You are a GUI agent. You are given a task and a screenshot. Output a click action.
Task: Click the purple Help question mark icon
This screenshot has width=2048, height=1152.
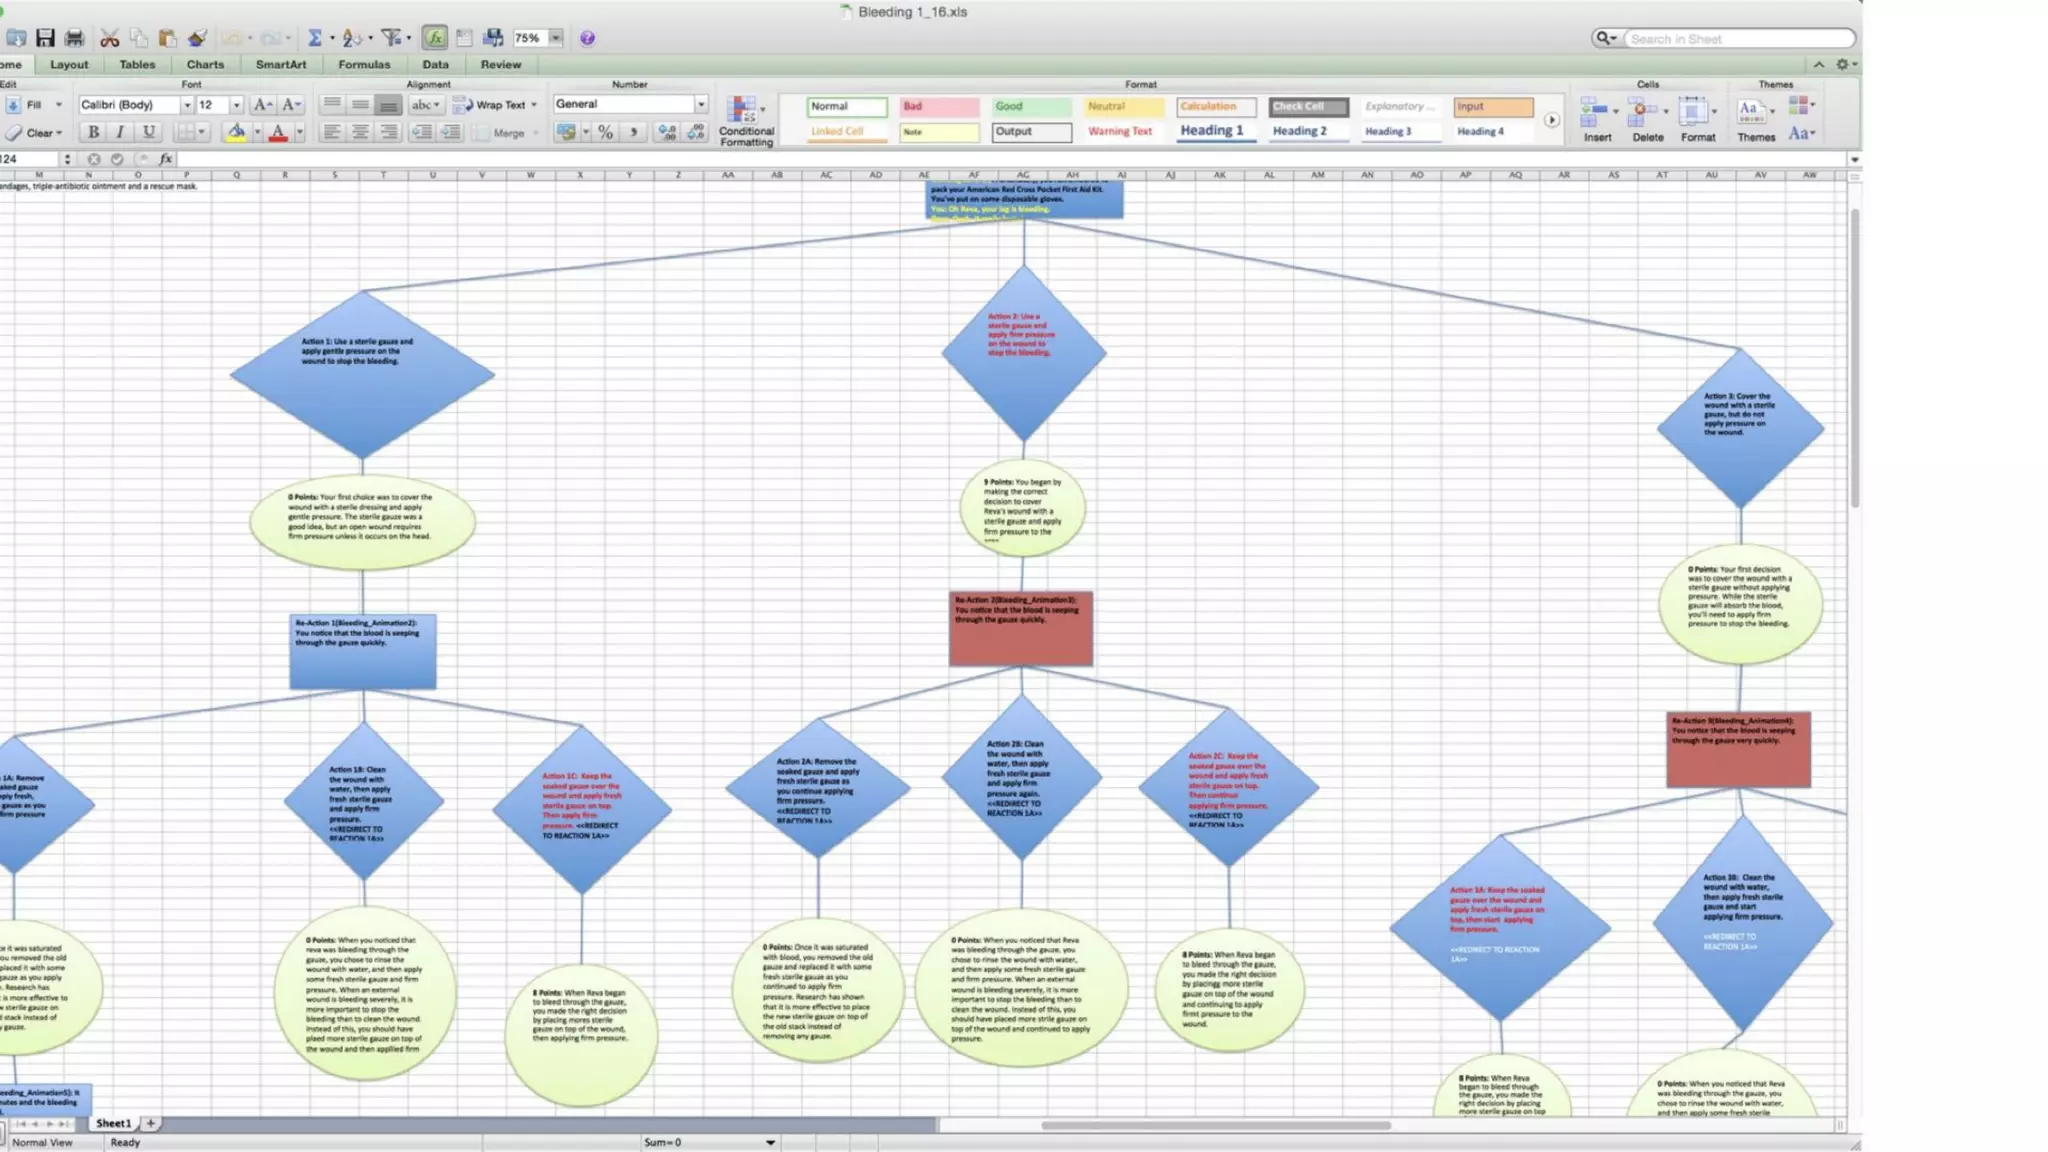[587, 38]
